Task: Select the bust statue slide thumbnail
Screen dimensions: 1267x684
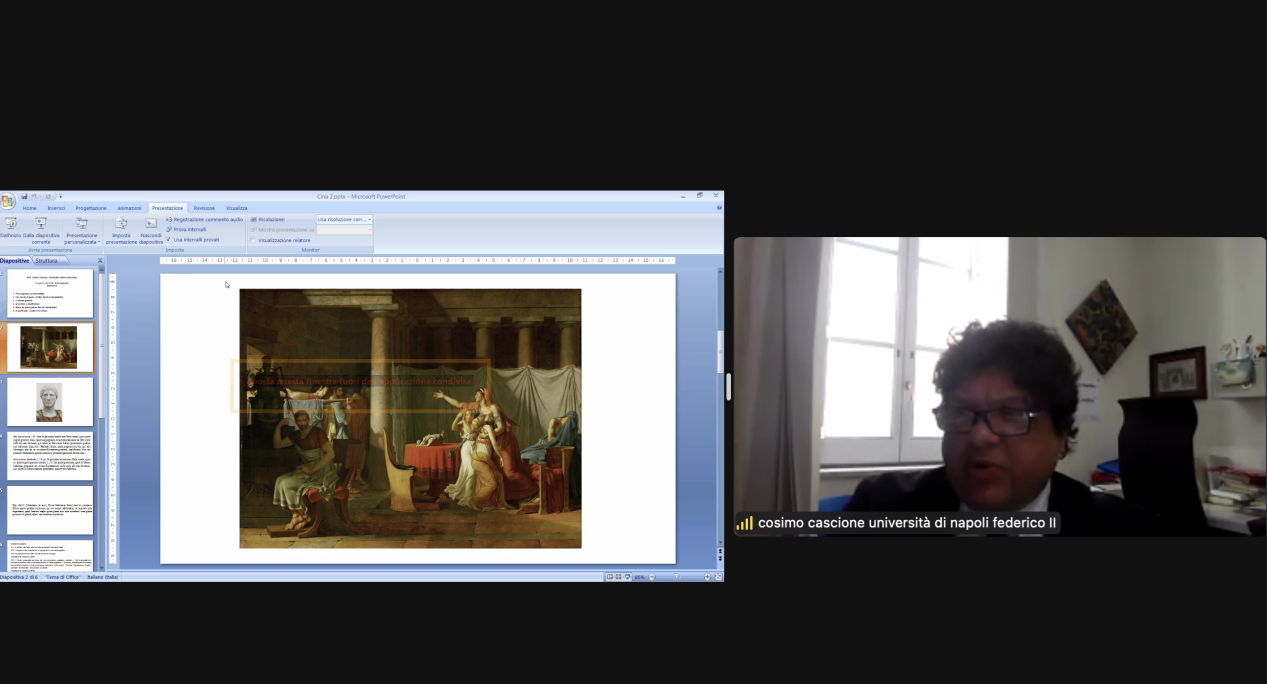Action: 50,401
